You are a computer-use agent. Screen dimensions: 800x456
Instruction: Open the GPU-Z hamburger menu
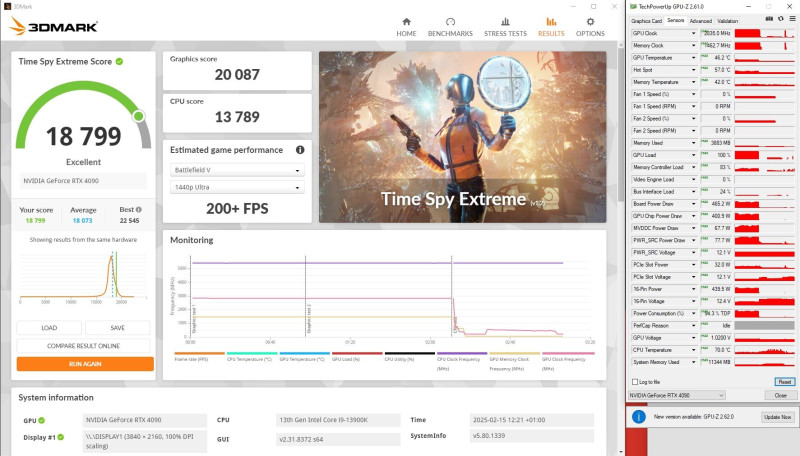point(792,19)
